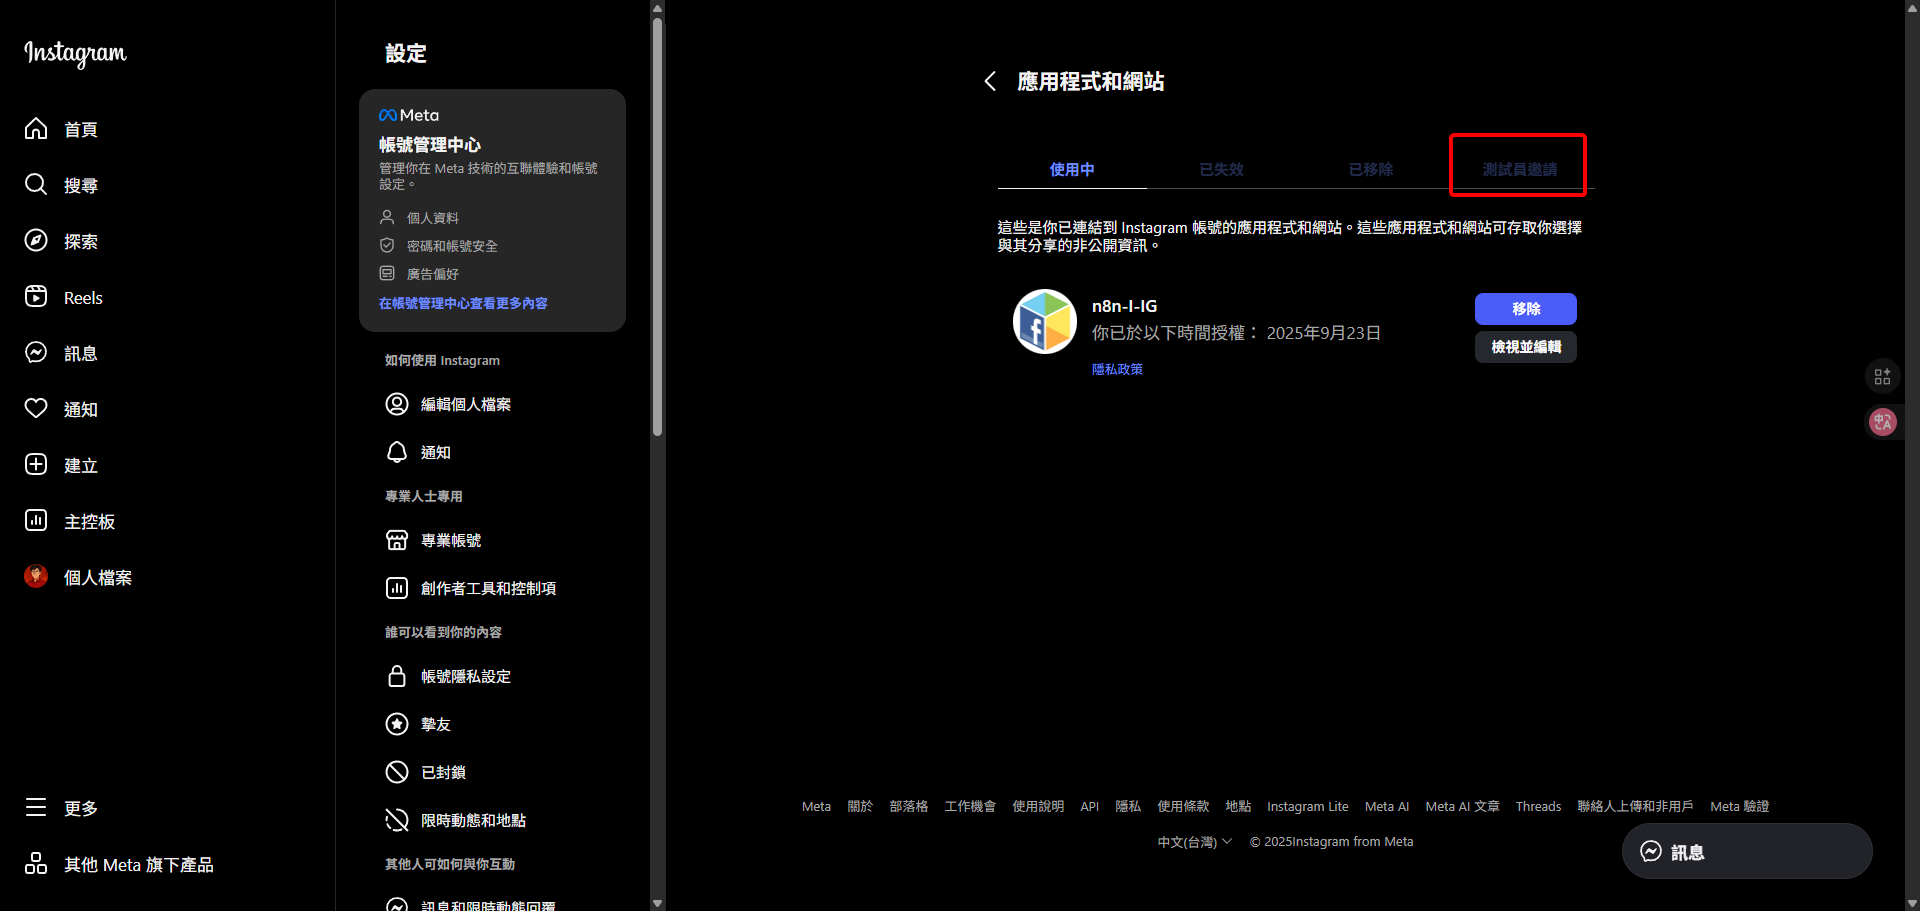Open Notifications via the heart icon
The height and width of the screenshot is (911, 1920).
36,408
